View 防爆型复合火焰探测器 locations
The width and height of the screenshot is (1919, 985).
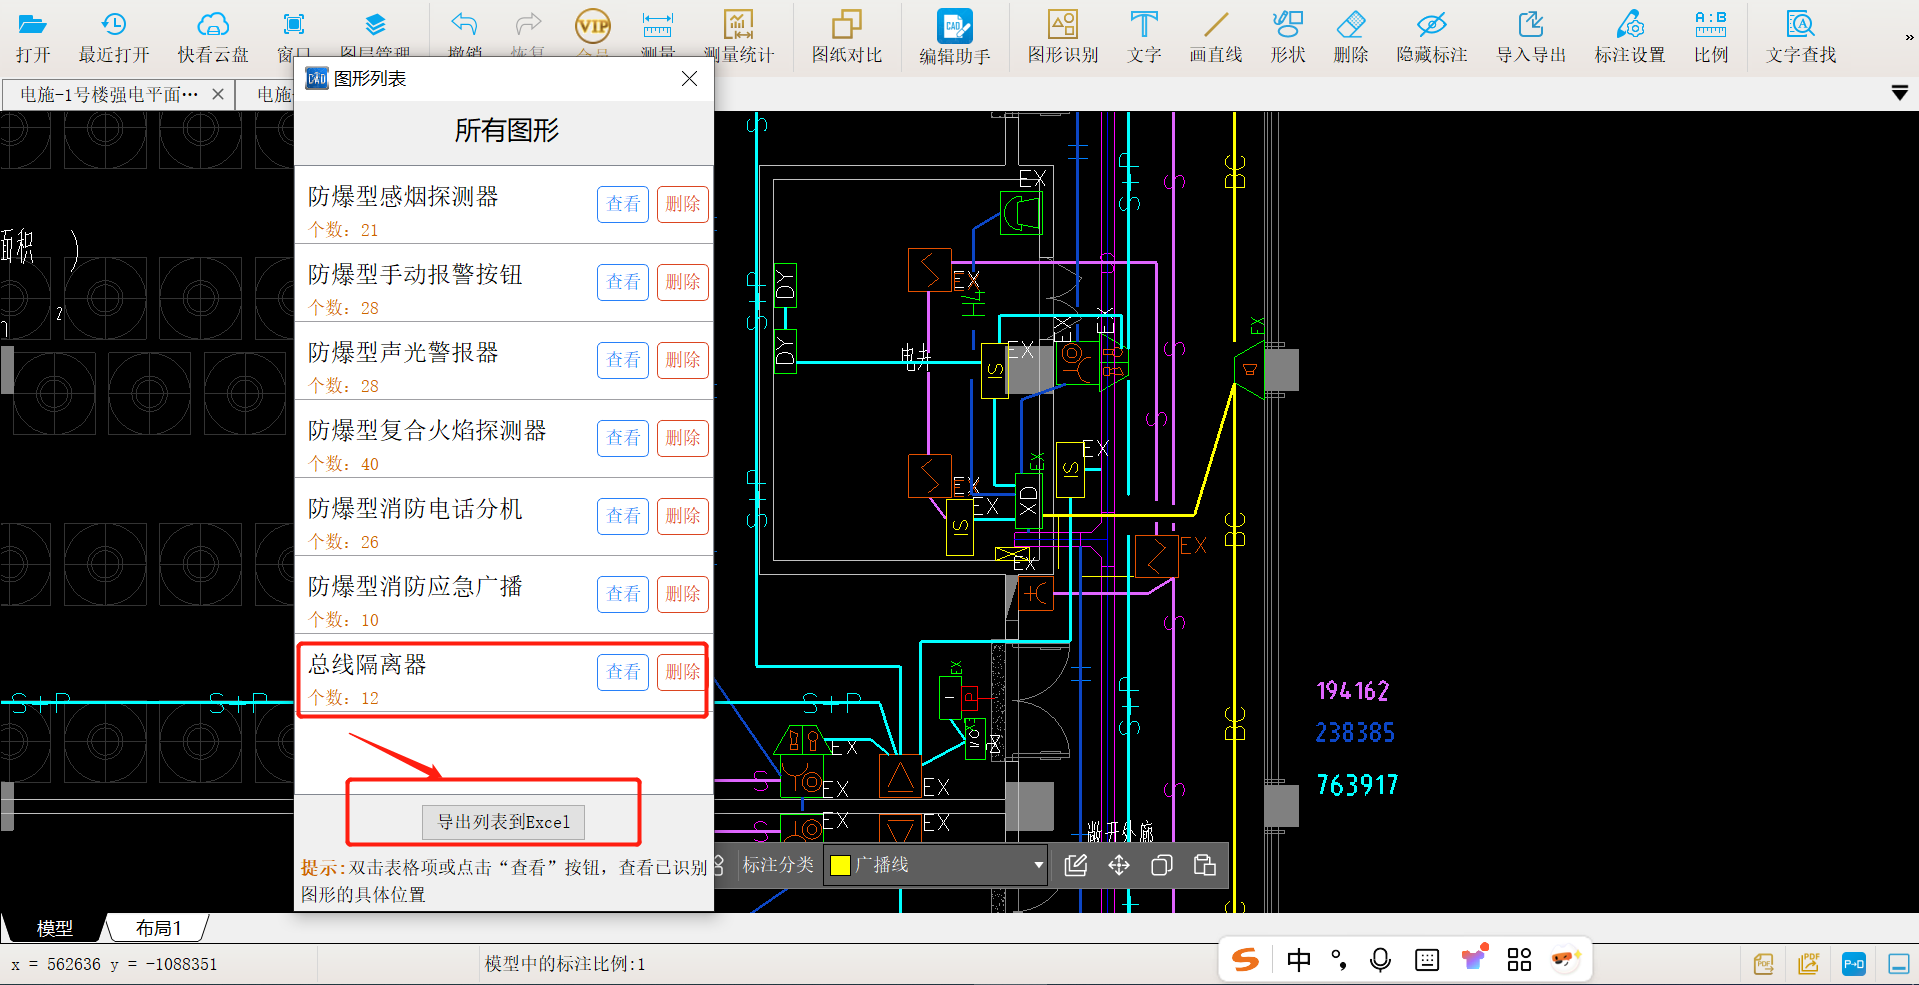tap(623, 438)
